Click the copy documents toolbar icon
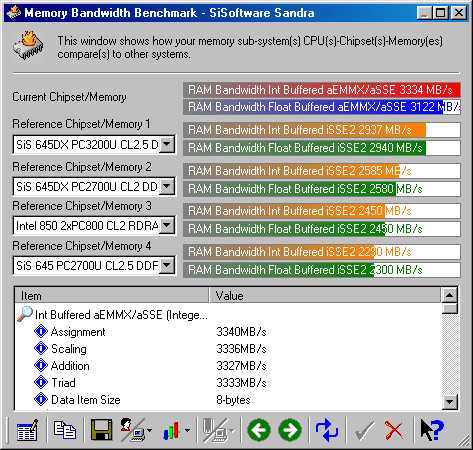 pyautogui.click(x=64, y=430)
